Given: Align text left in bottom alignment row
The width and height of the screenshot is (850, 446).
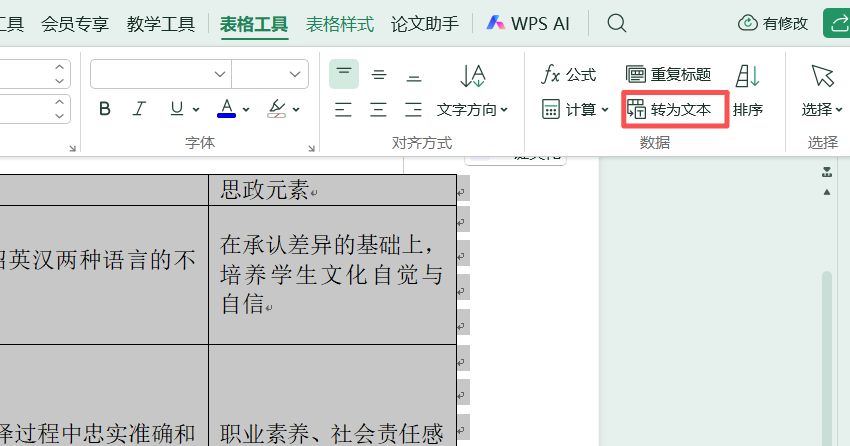Looking at the screenshot, I should pyautogui.click(x=343, y=109).
